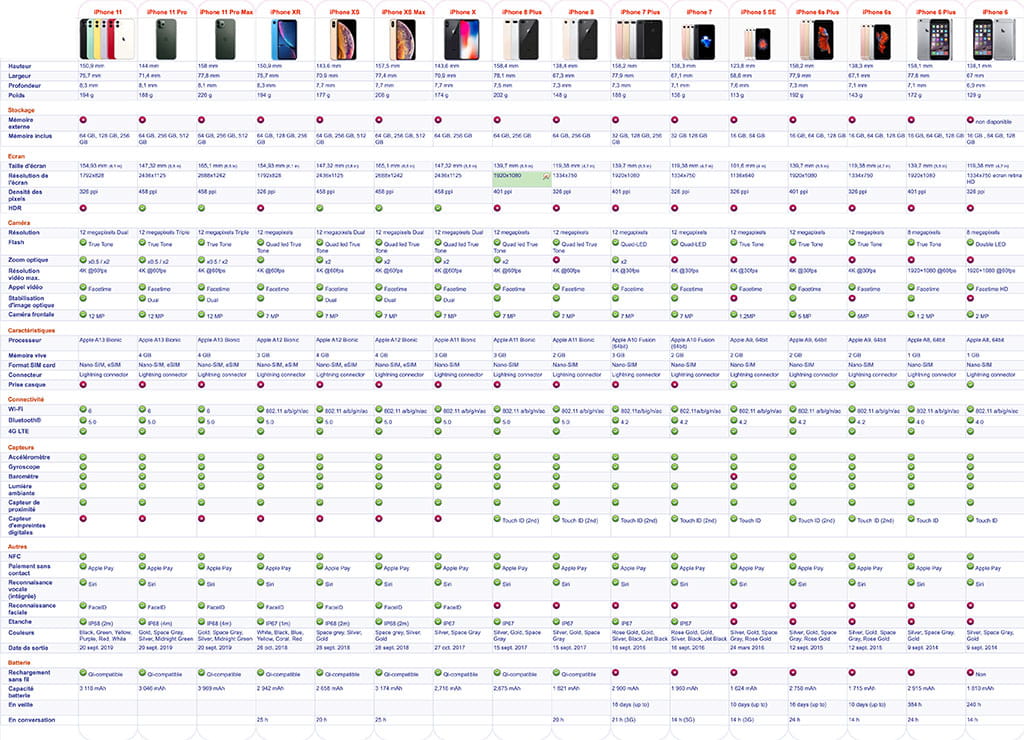This screenshot has height=740, width=1024.
Task: Click the '2688x1242' resolution for iPhone 11 Pro Max
Action: click(212, 176)
